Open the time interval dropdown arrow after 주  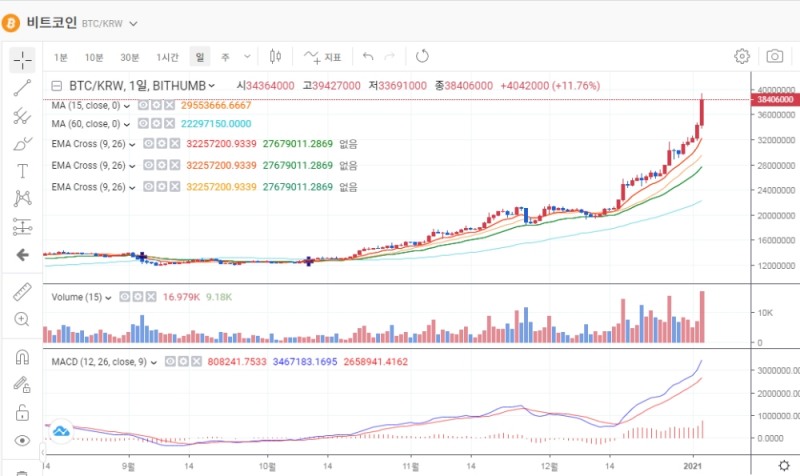tap(247, 57)
